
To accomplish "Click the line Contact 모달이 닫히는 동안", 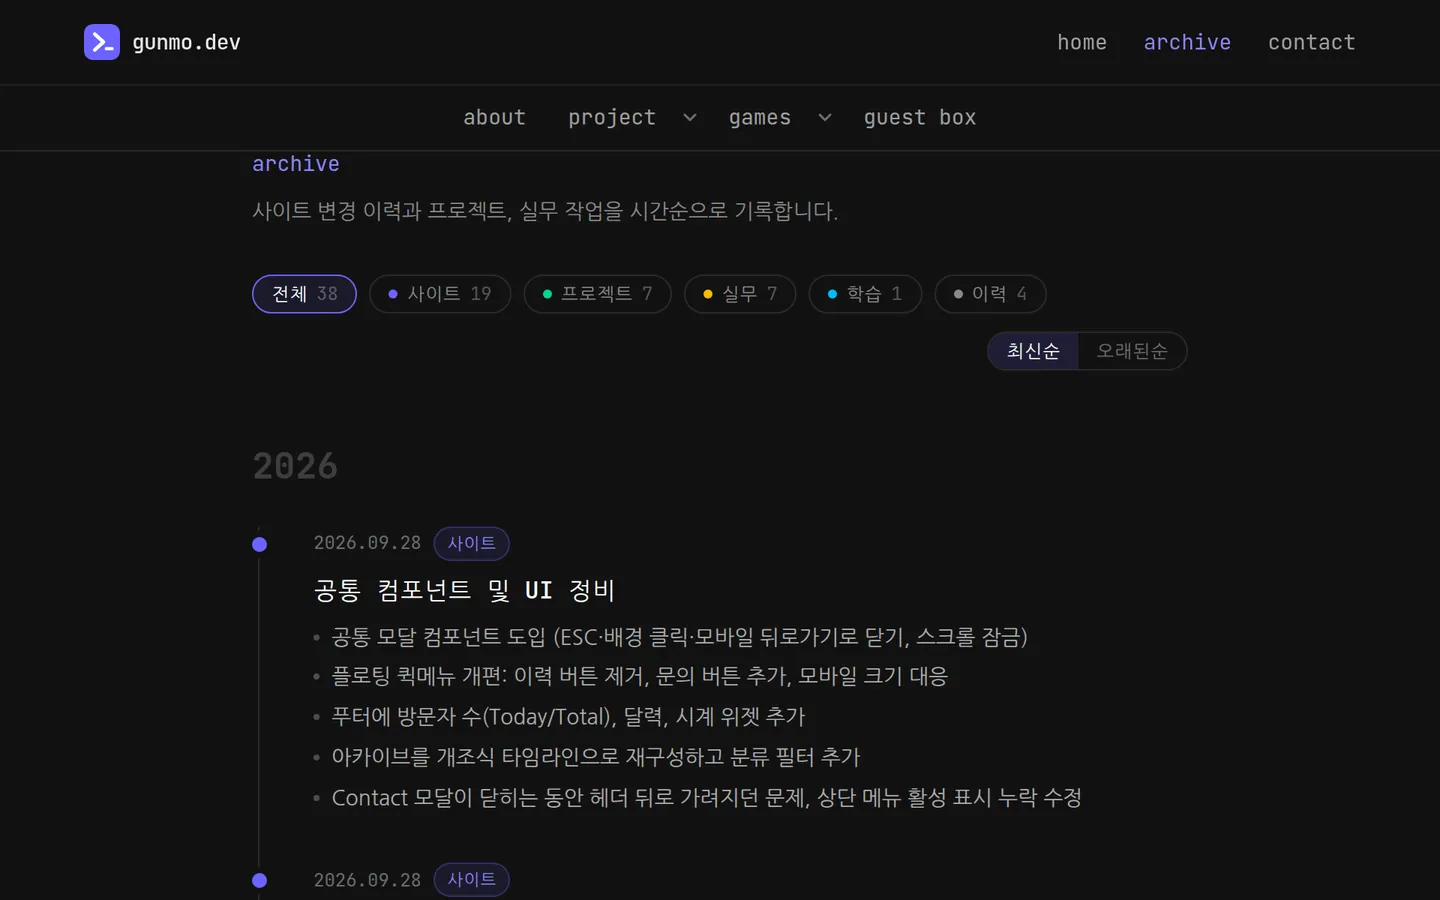I will 707,798.
